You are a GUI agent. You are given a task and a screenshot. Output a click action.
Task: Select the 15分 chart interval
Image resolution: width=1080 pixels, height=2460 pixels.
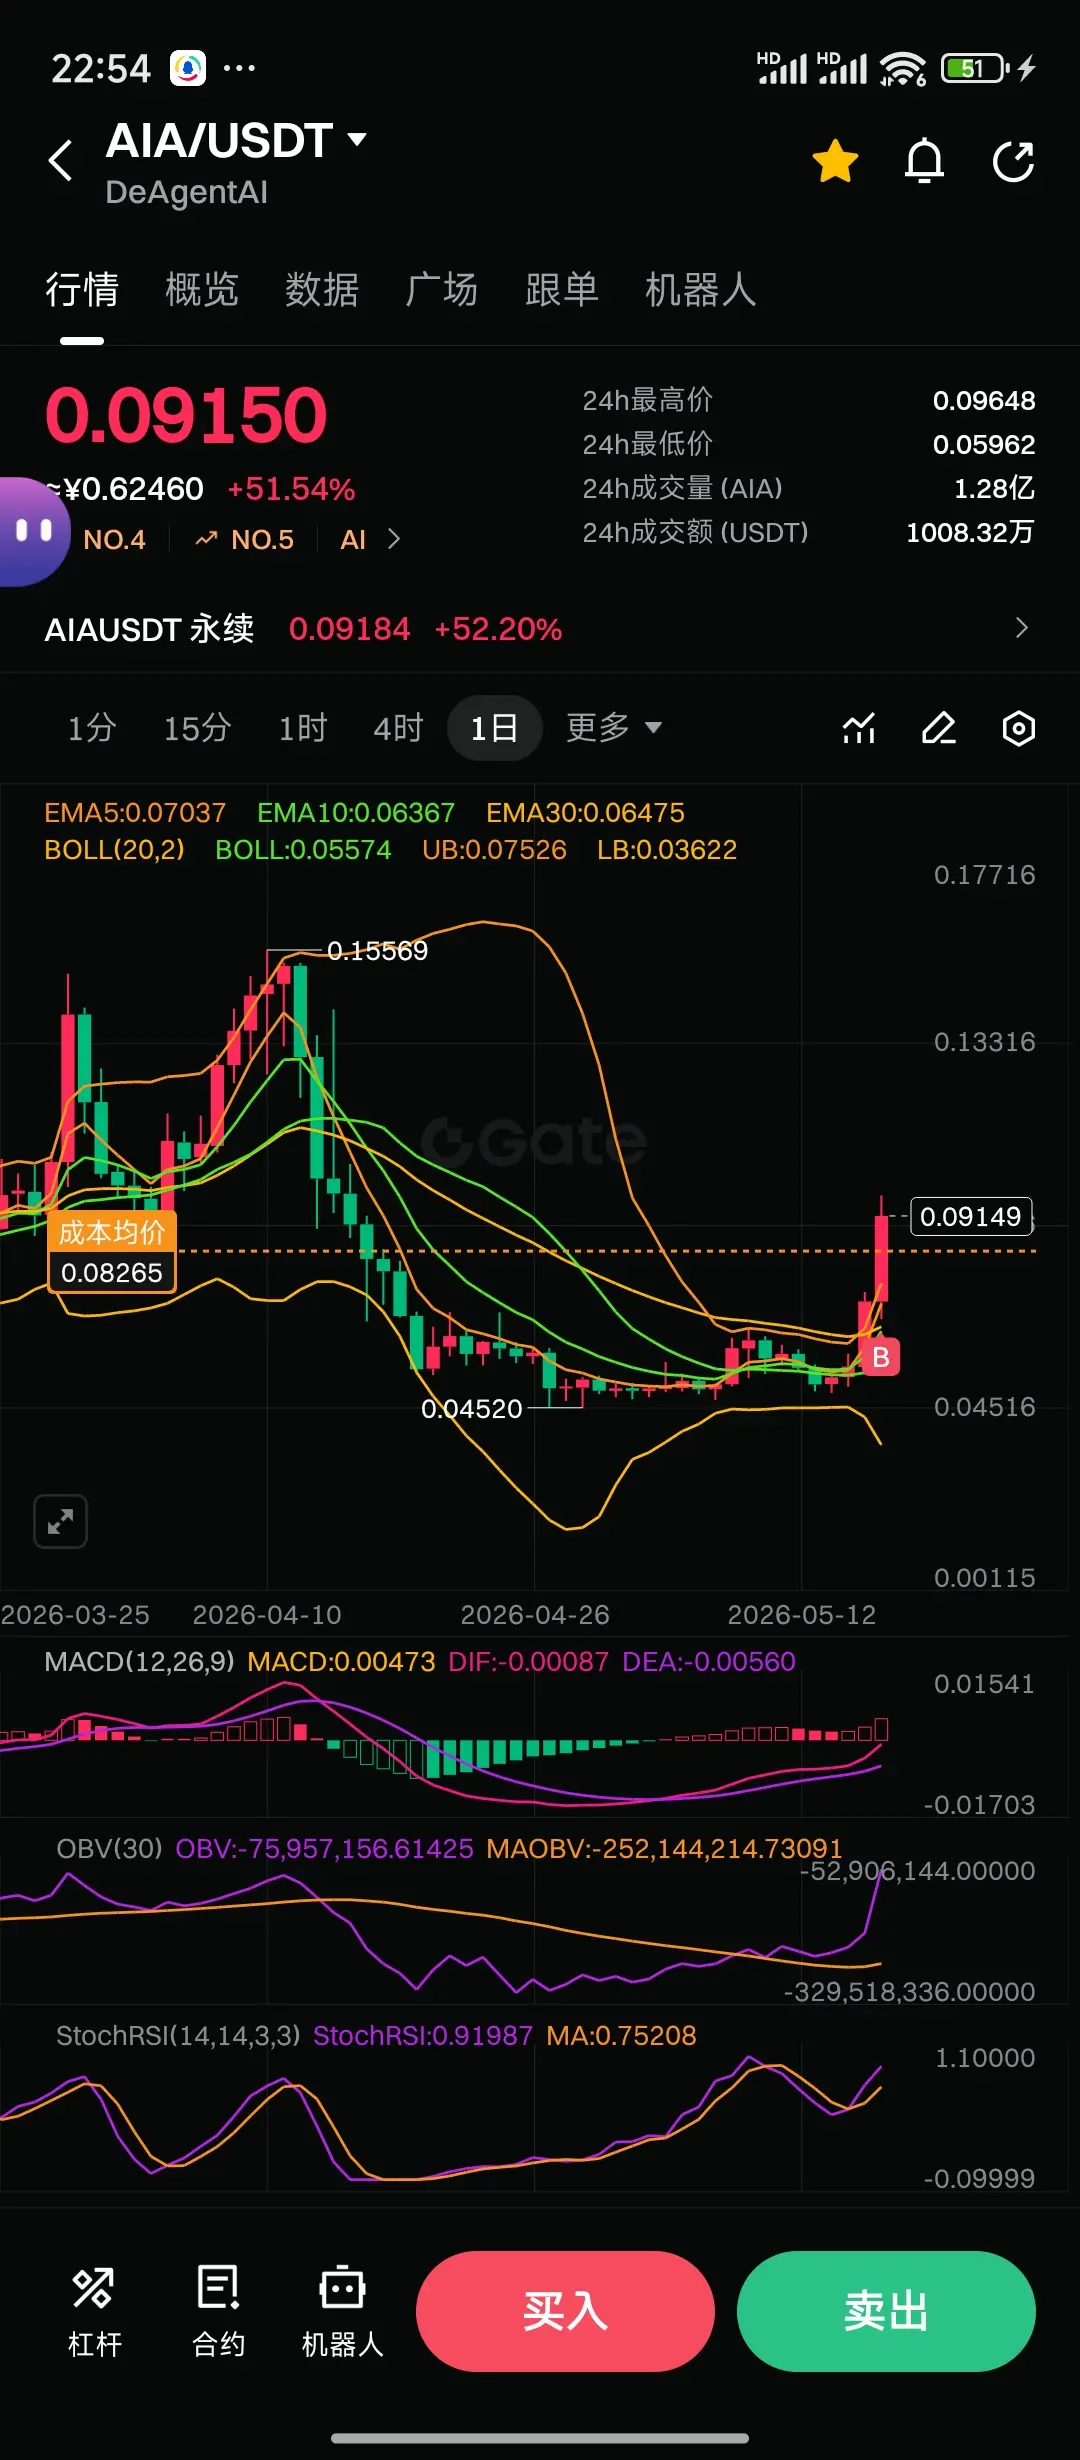pyautogui.click(x=197, y=728)
